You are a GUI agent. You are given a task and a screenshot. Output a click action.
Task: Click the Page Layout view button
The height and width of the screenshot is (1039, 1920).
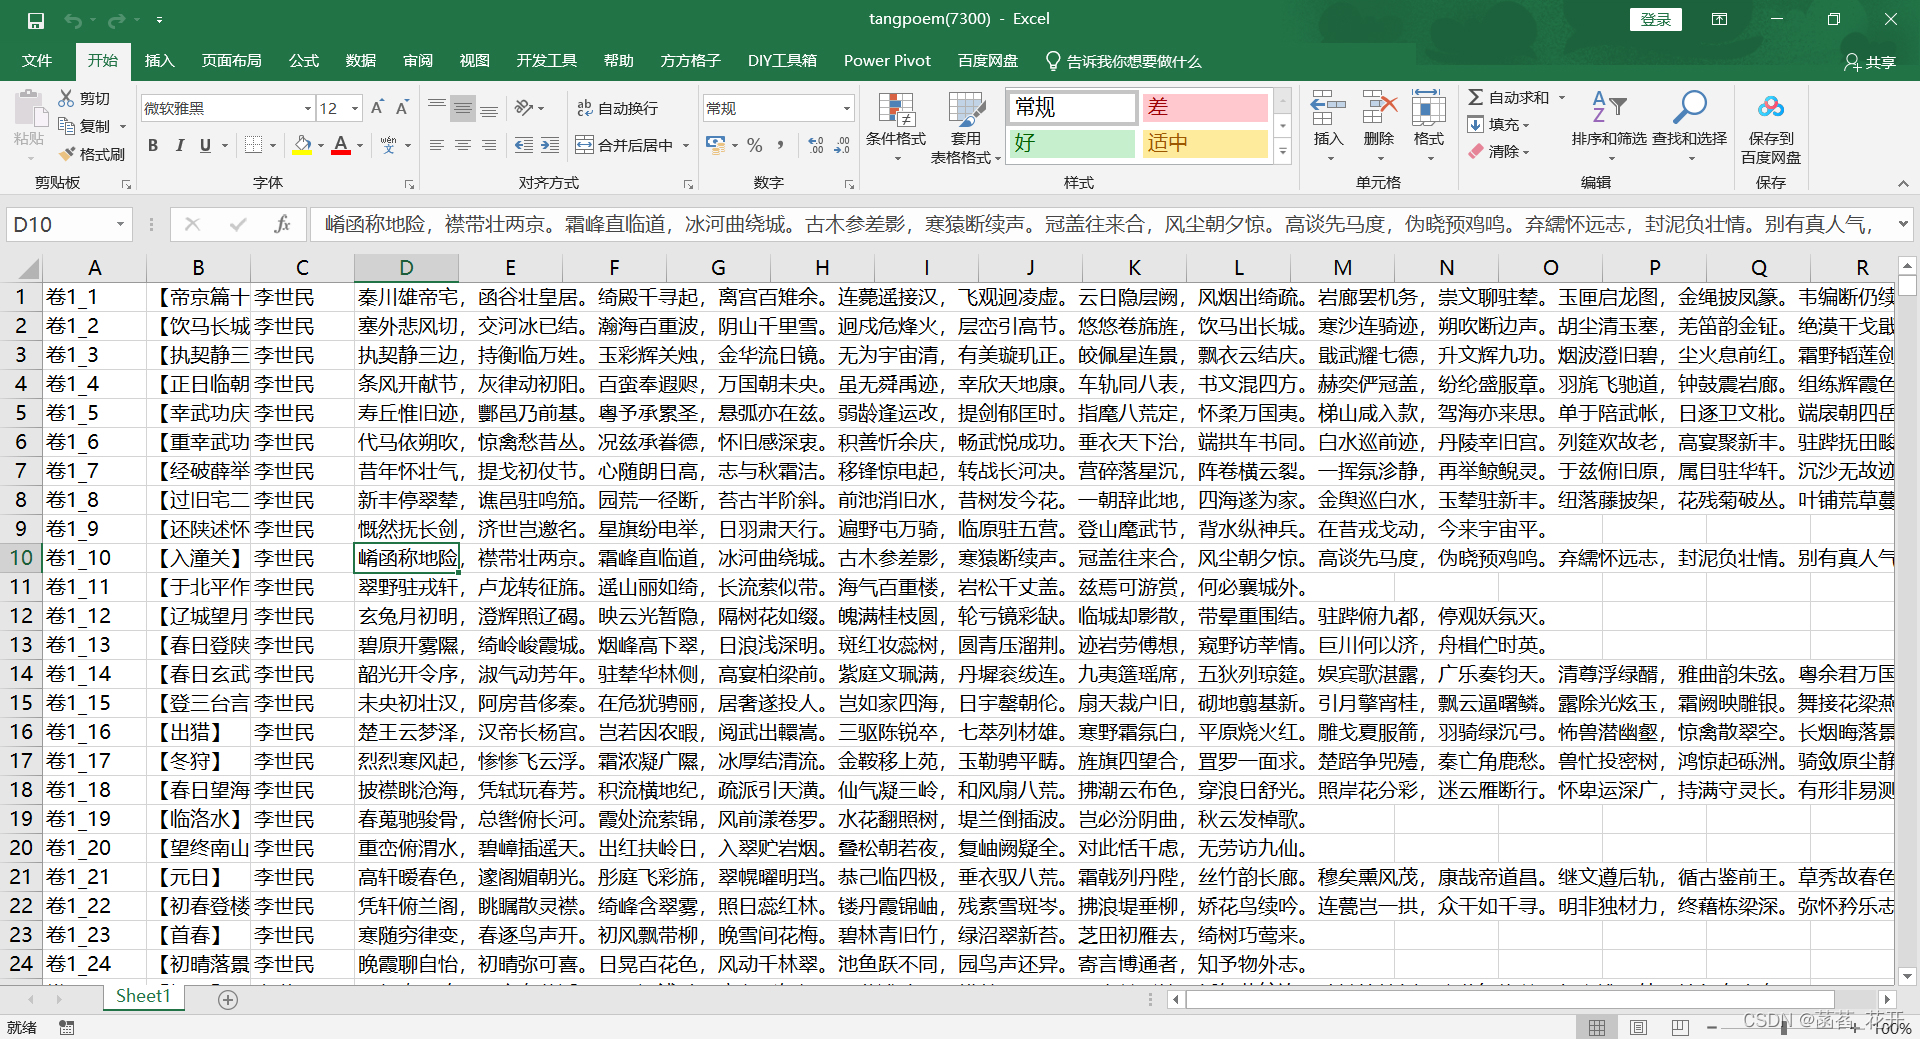(1638, 1027)
